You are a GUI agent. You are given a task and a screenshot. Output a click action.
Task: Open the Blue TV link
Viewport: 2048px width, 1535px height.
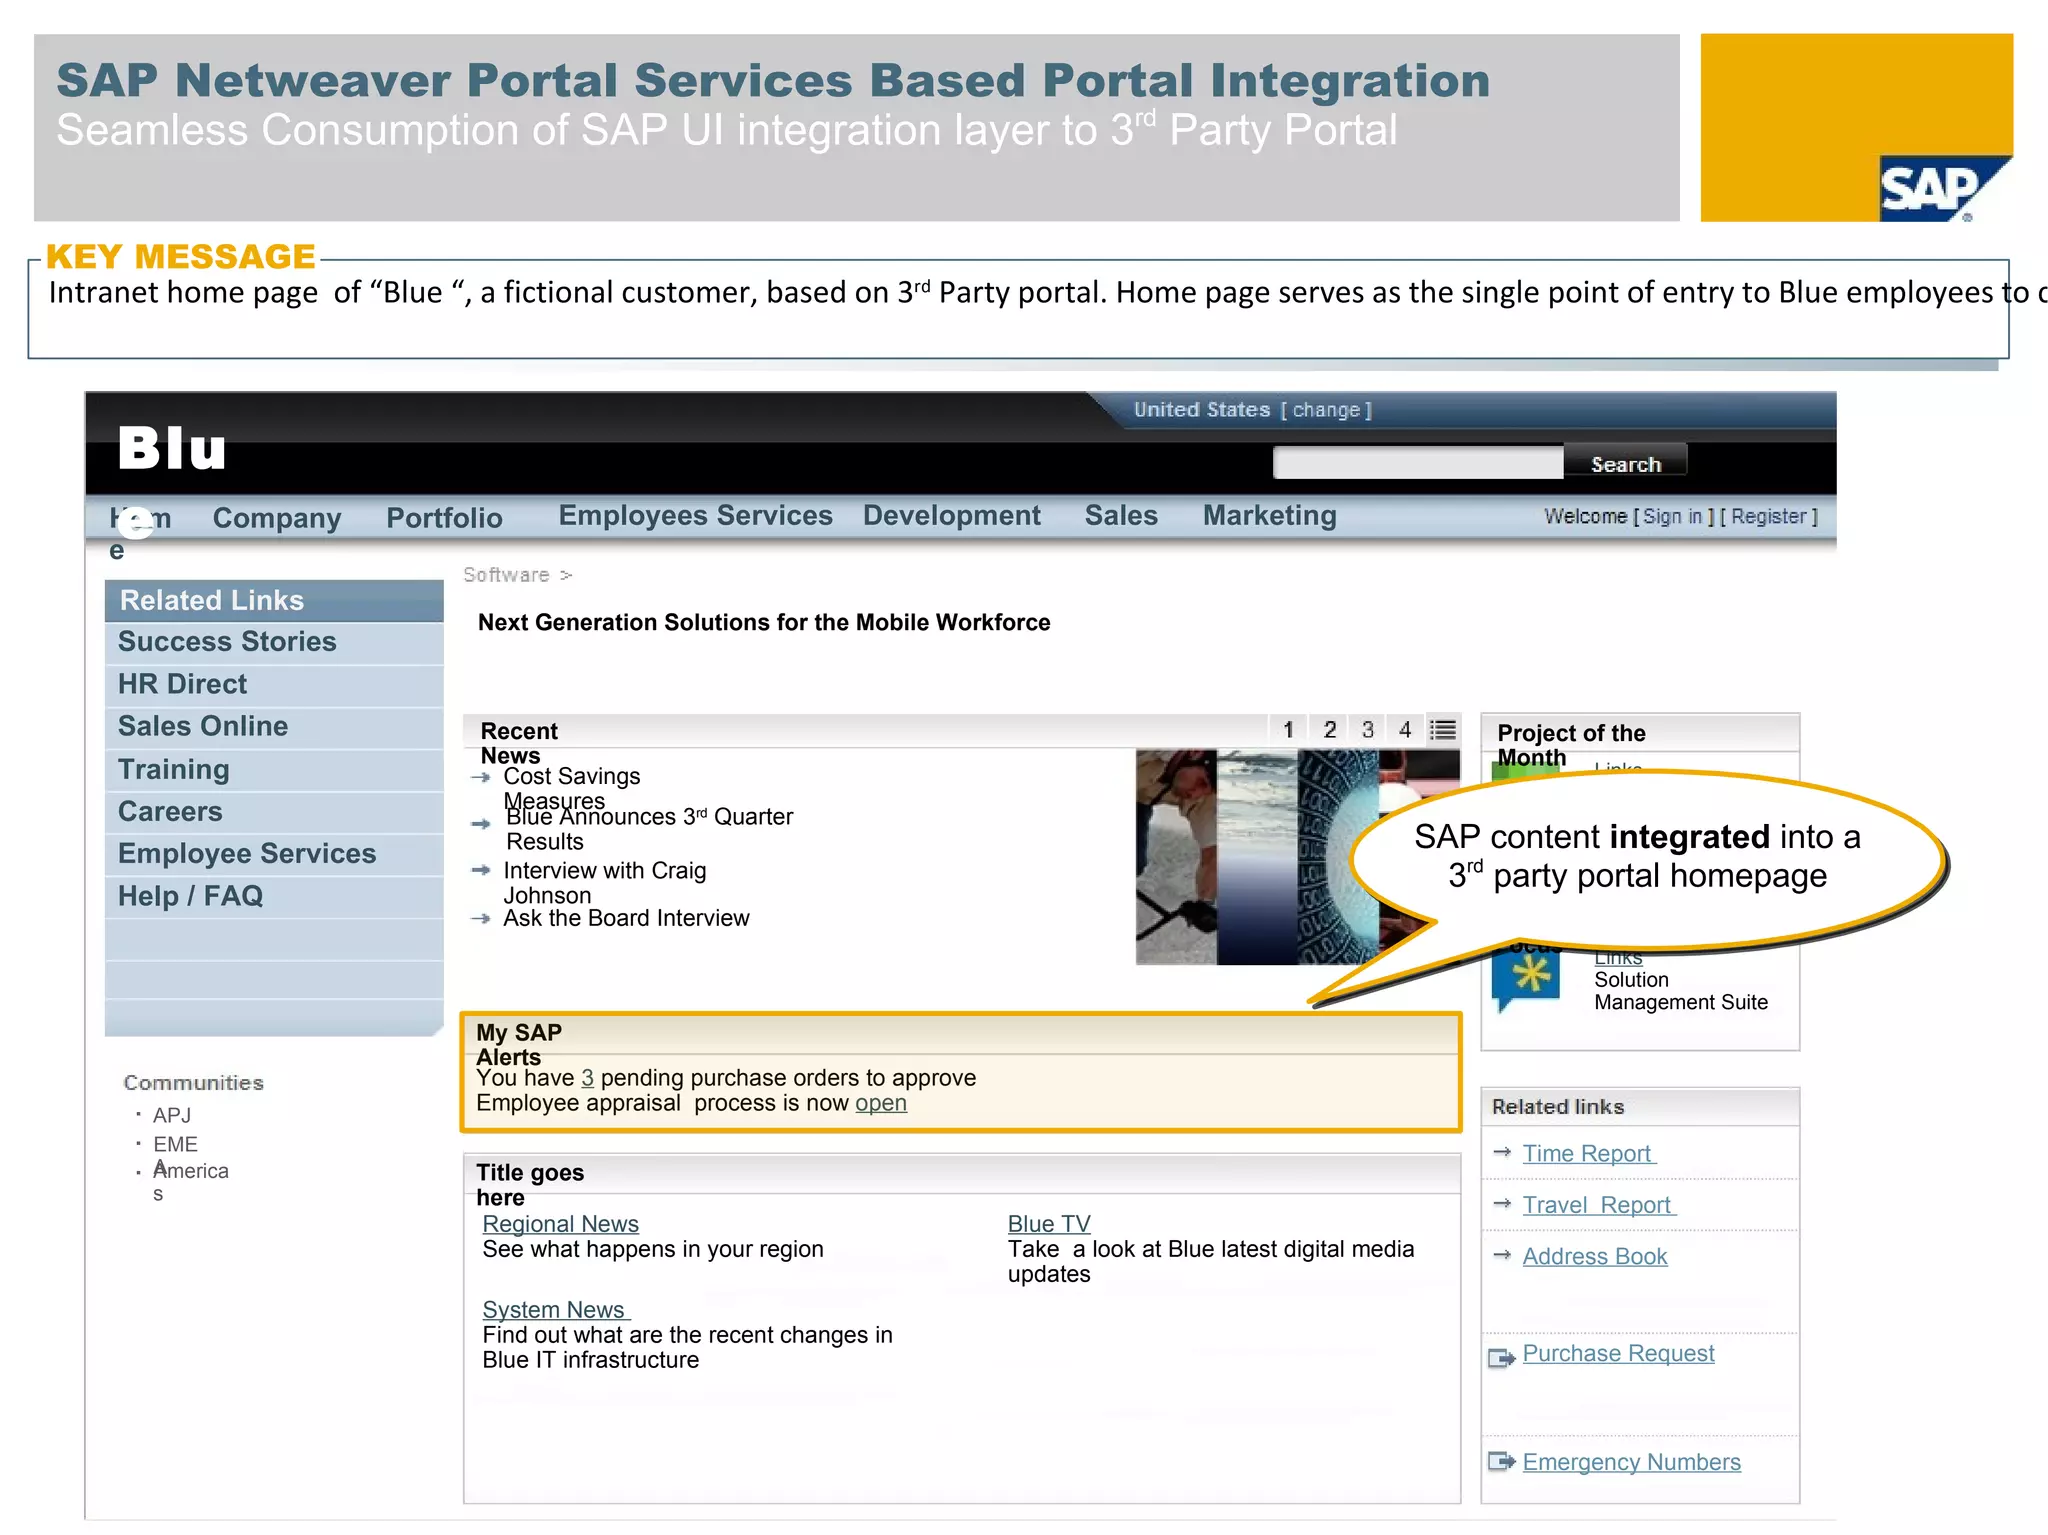coord(1049,1224)
